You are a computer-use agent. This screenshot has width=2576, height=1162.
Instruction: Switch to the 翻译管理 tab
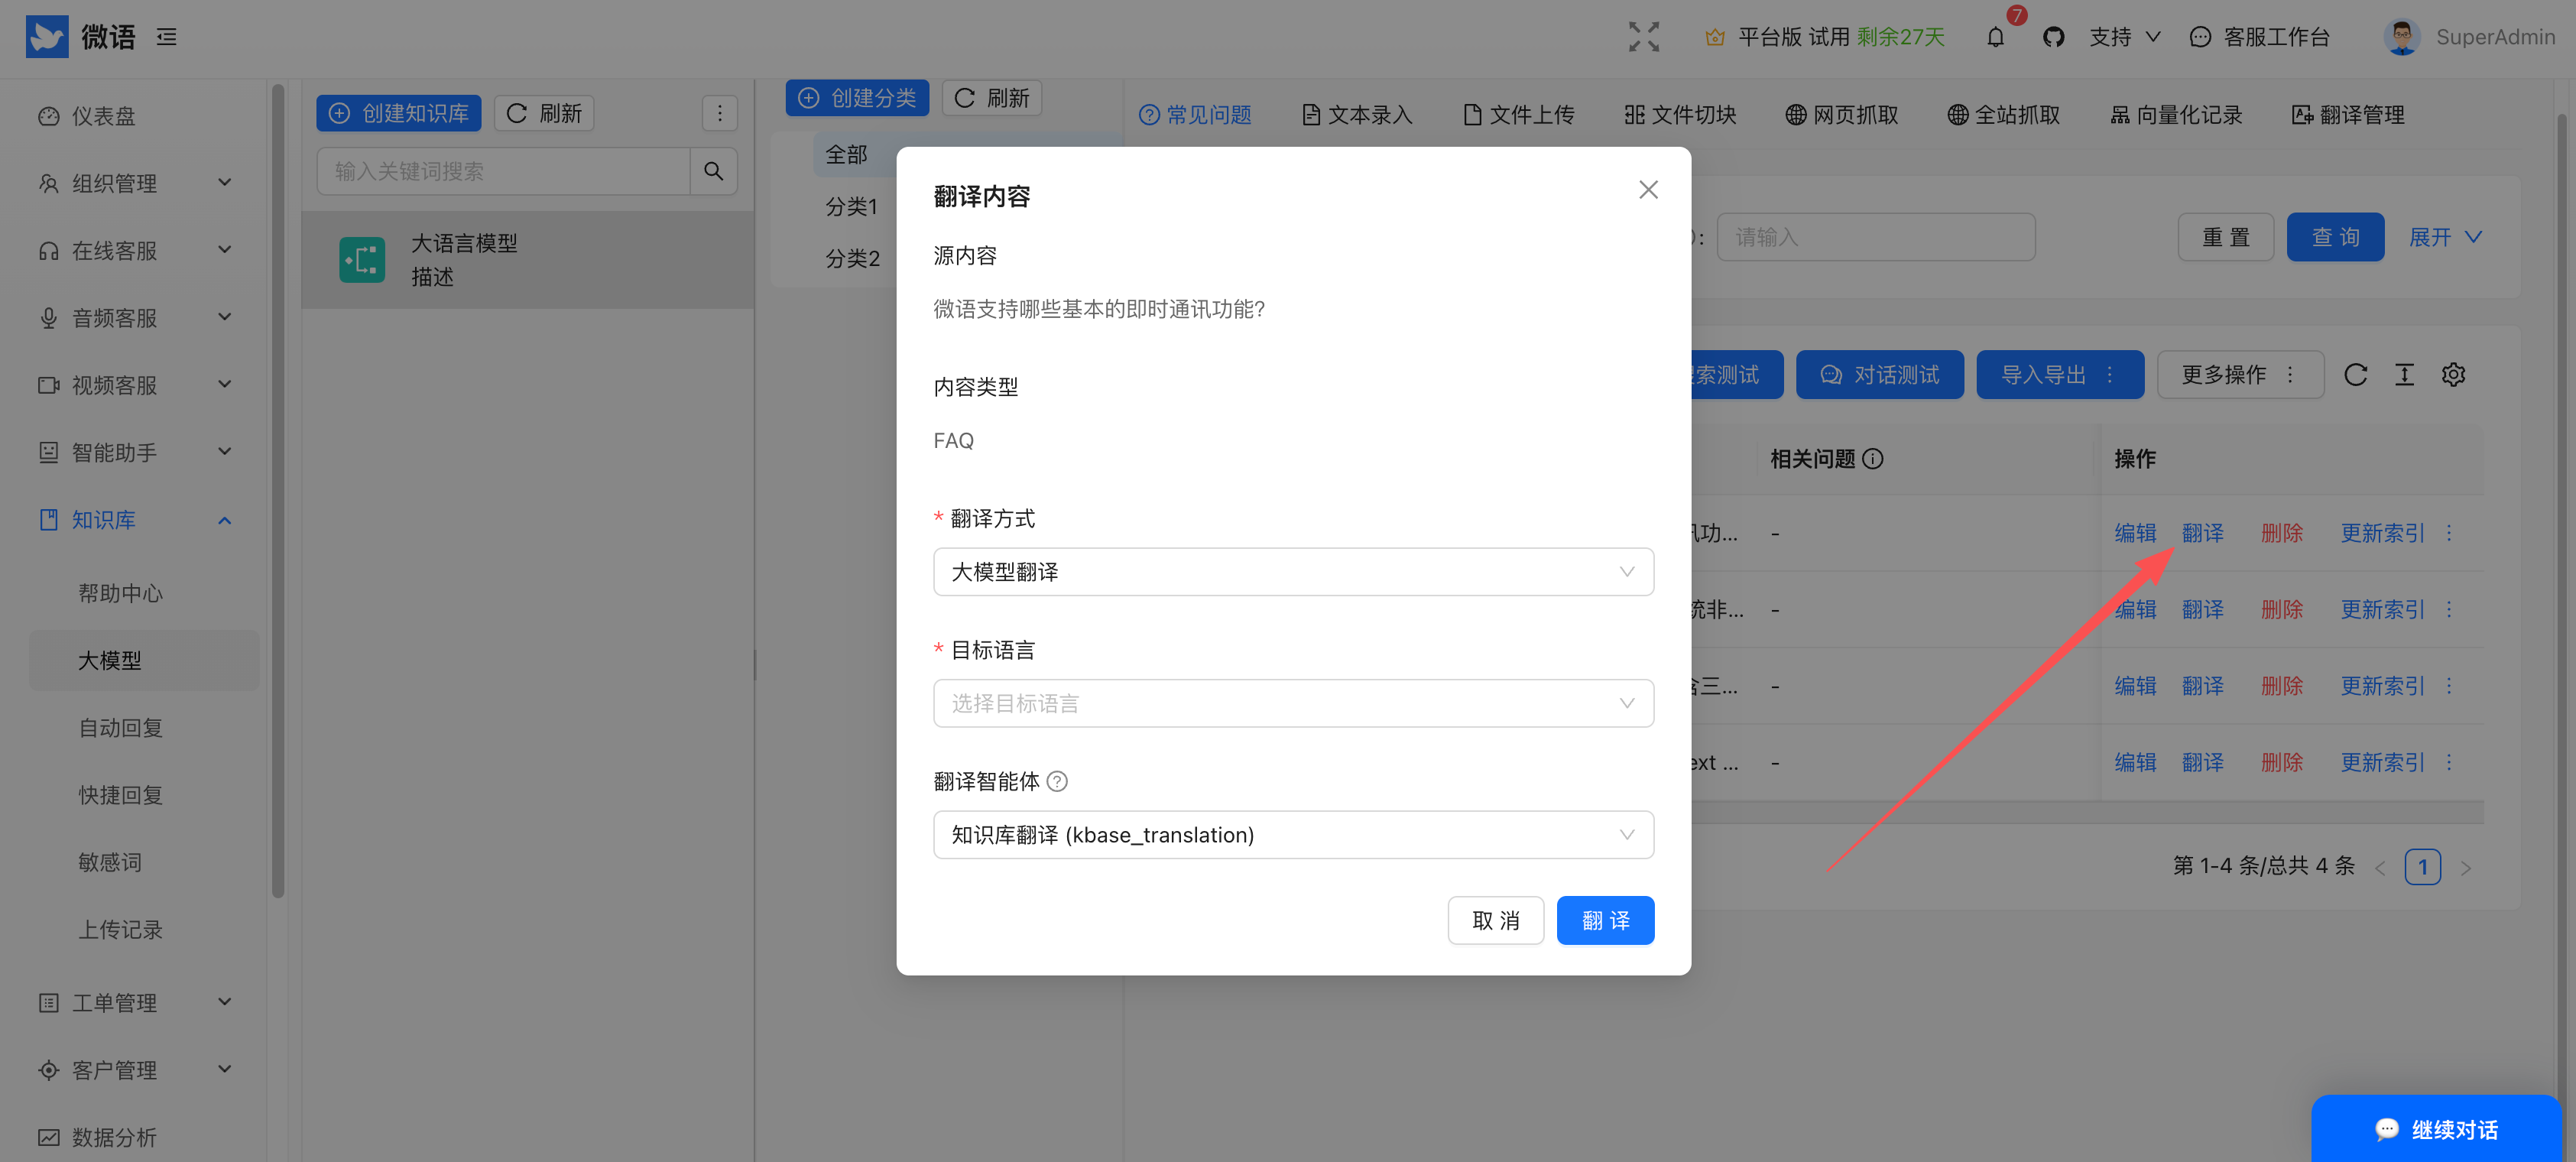click(2348, 115)
